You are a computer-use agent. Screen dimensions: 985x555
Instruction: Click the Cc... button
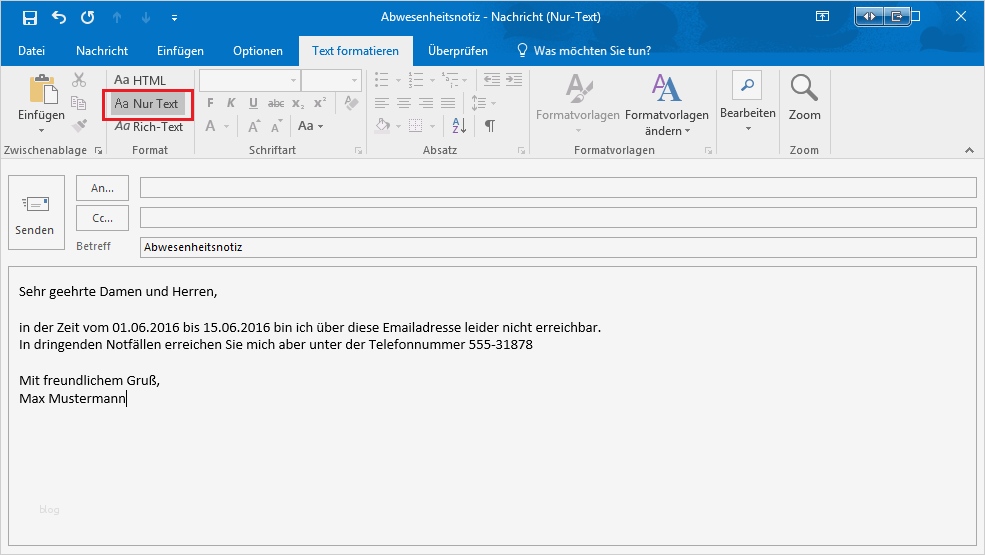[102, 217]
